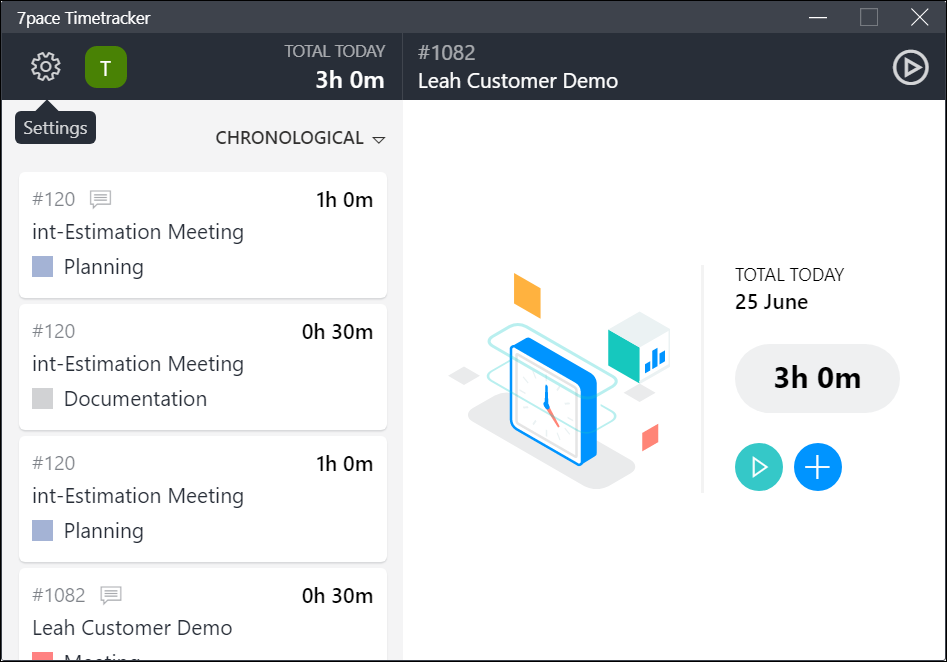The image size is (947, 662).
Task: Click the Planning color swatch in first entry
Action: tap(42, 266)
